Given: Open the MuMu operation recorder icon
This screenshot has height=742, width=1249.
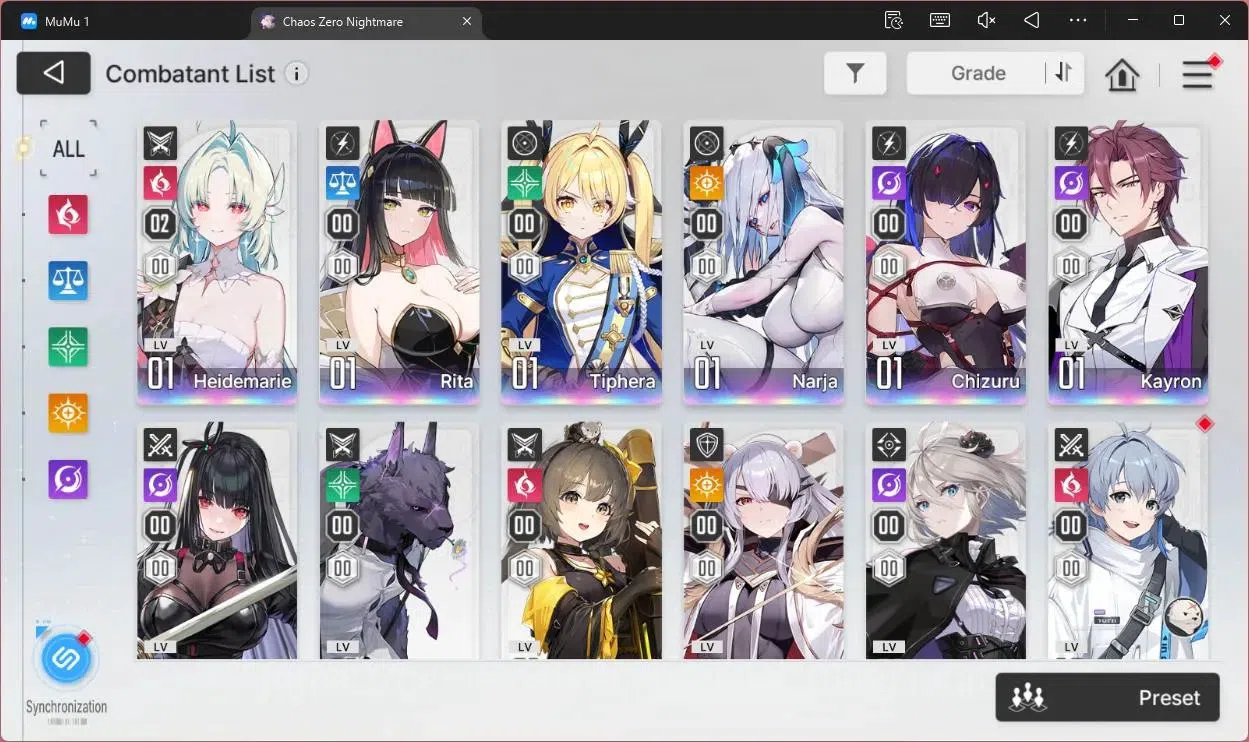Looking at the screenshot, I should click(894, 20).
